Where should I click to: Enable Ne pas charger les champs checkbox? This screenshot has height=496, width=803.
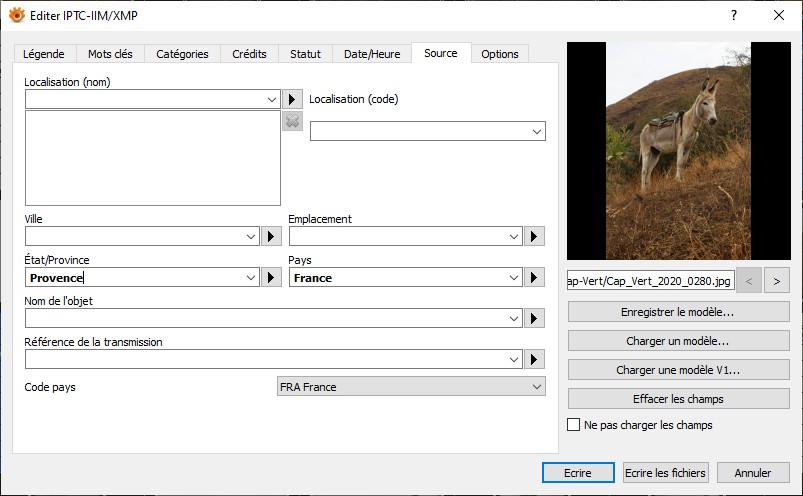point(574,425)
